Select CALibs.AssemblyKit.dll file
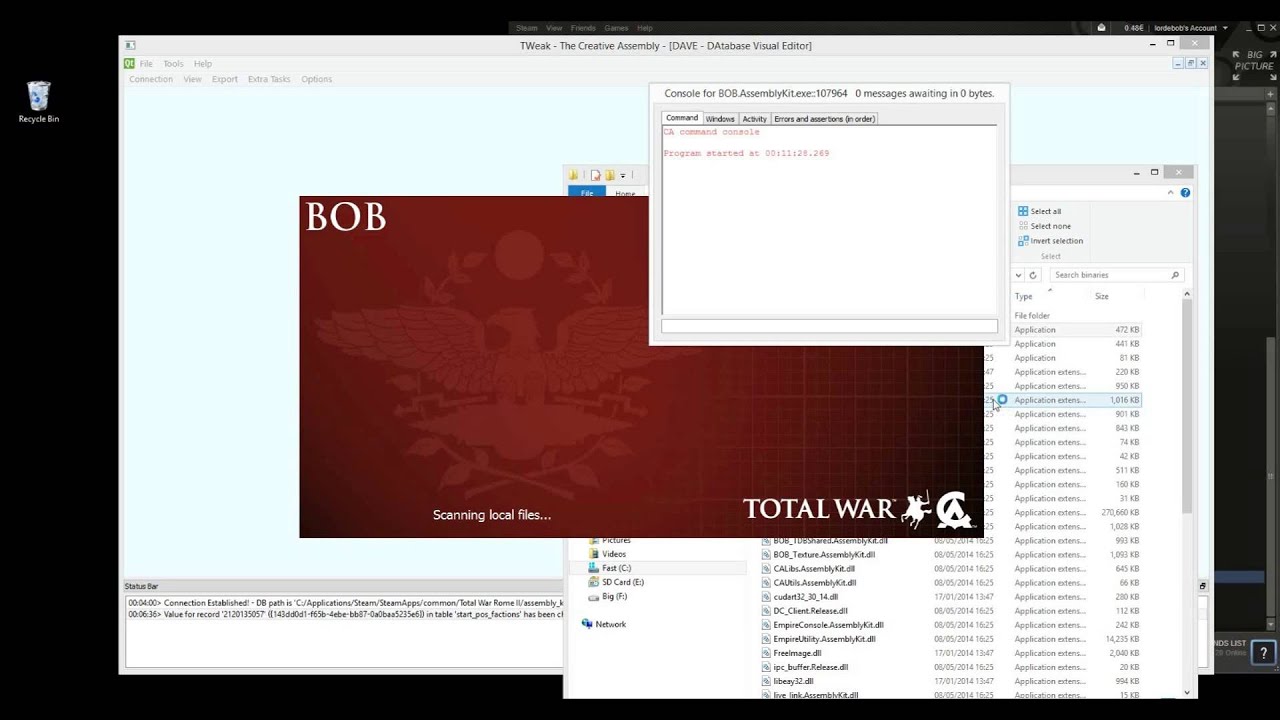Viewport: 1280px width, 720px height. [814, 568]
